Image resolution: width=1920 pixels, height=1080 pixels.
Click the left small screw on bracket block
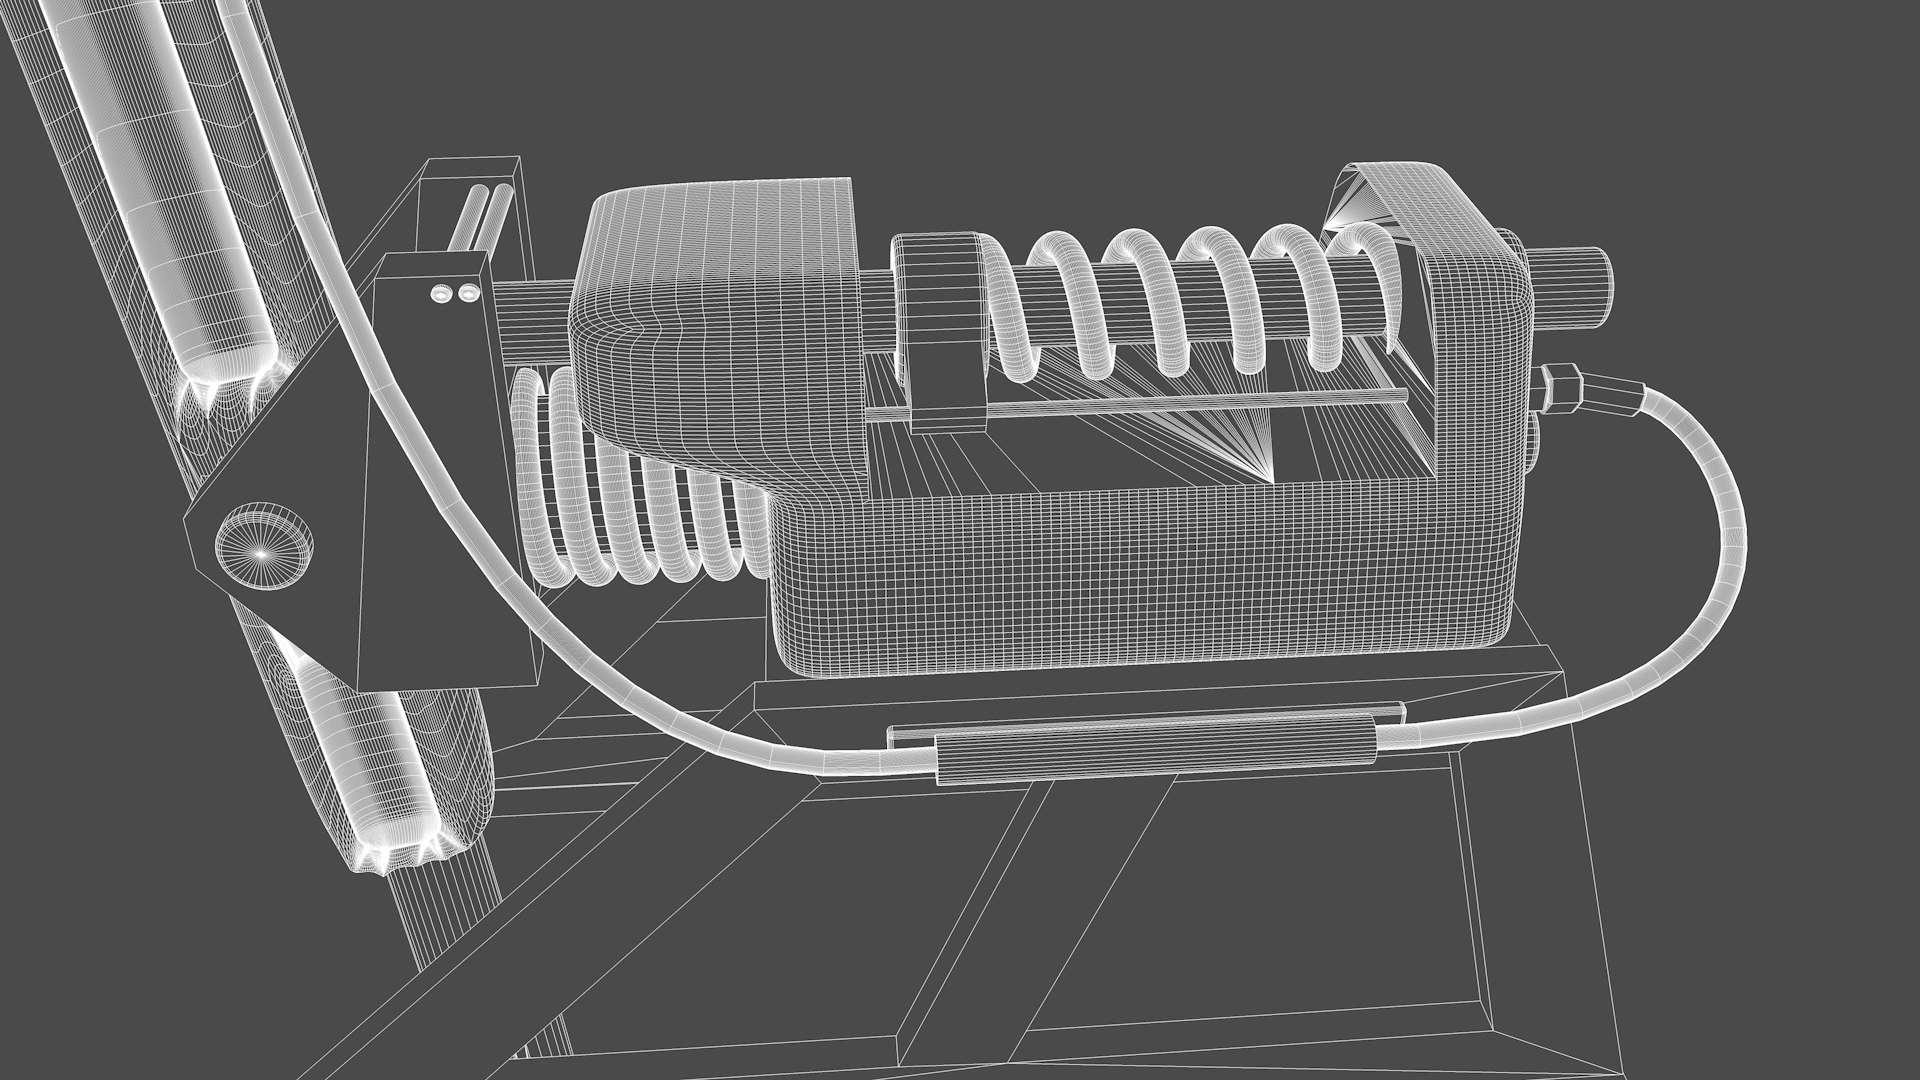tap(442, 293)
